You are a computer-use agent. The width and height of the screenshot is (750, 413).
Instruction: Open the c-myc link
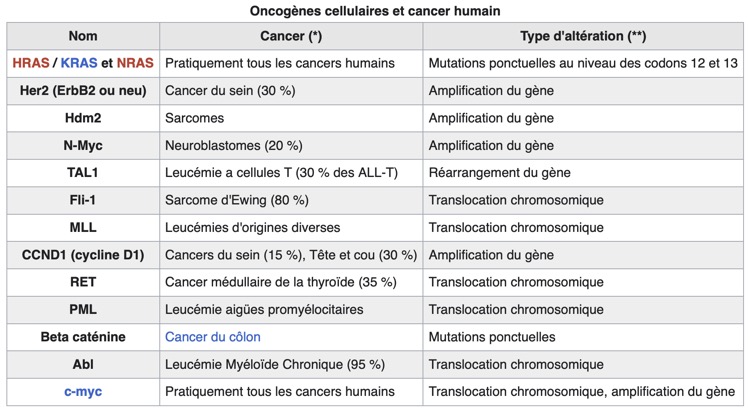pyautogui.click(x=83, y=392)
